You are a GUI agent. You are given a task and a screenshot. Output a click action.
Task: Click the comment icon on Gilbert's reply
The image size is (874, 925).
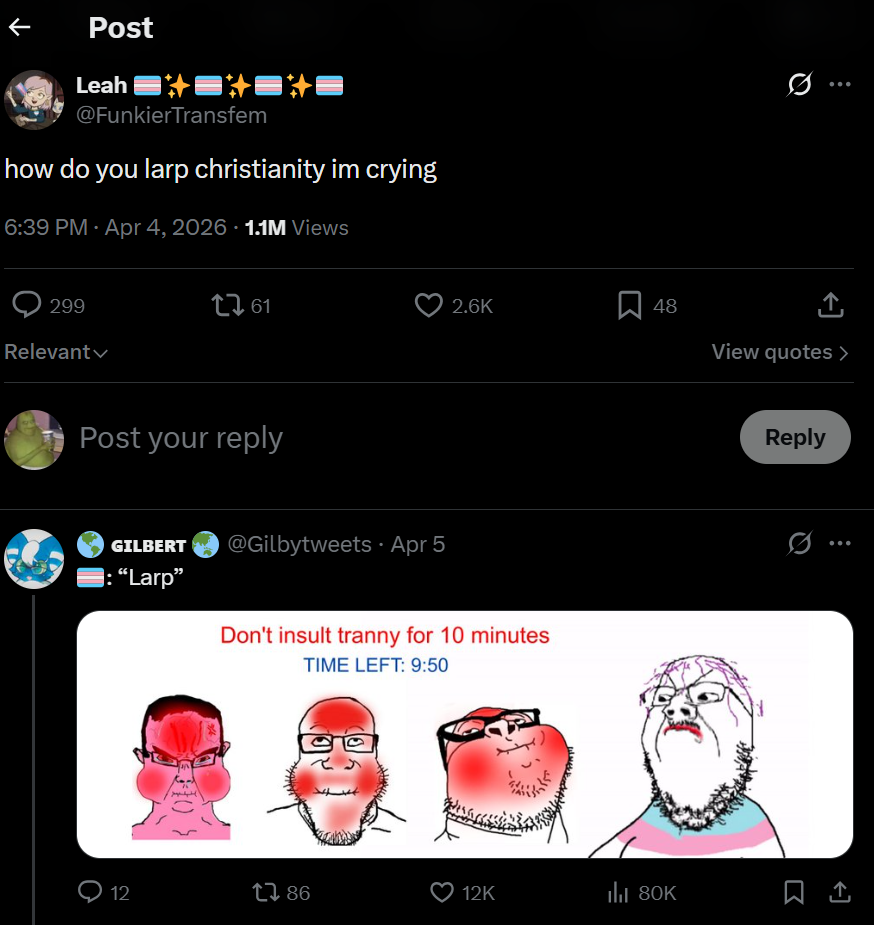coord(93,892)
